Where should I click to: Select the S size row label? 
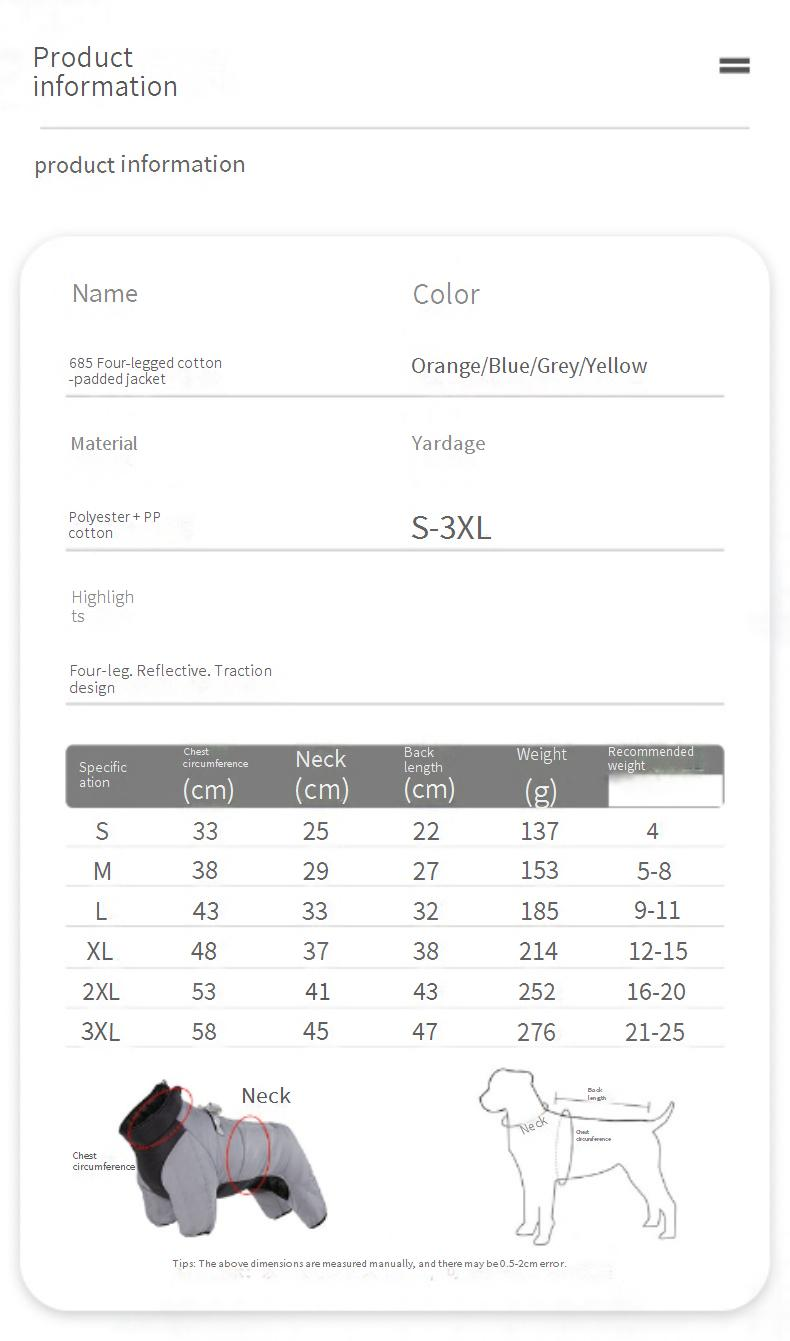click(102, 831)
